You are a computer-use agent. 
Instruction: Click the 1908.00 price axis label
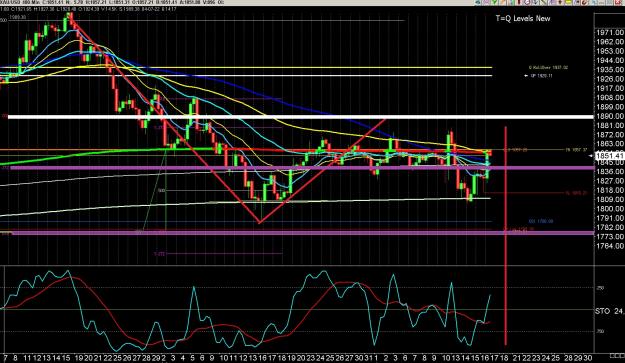[x=610, y=98]
